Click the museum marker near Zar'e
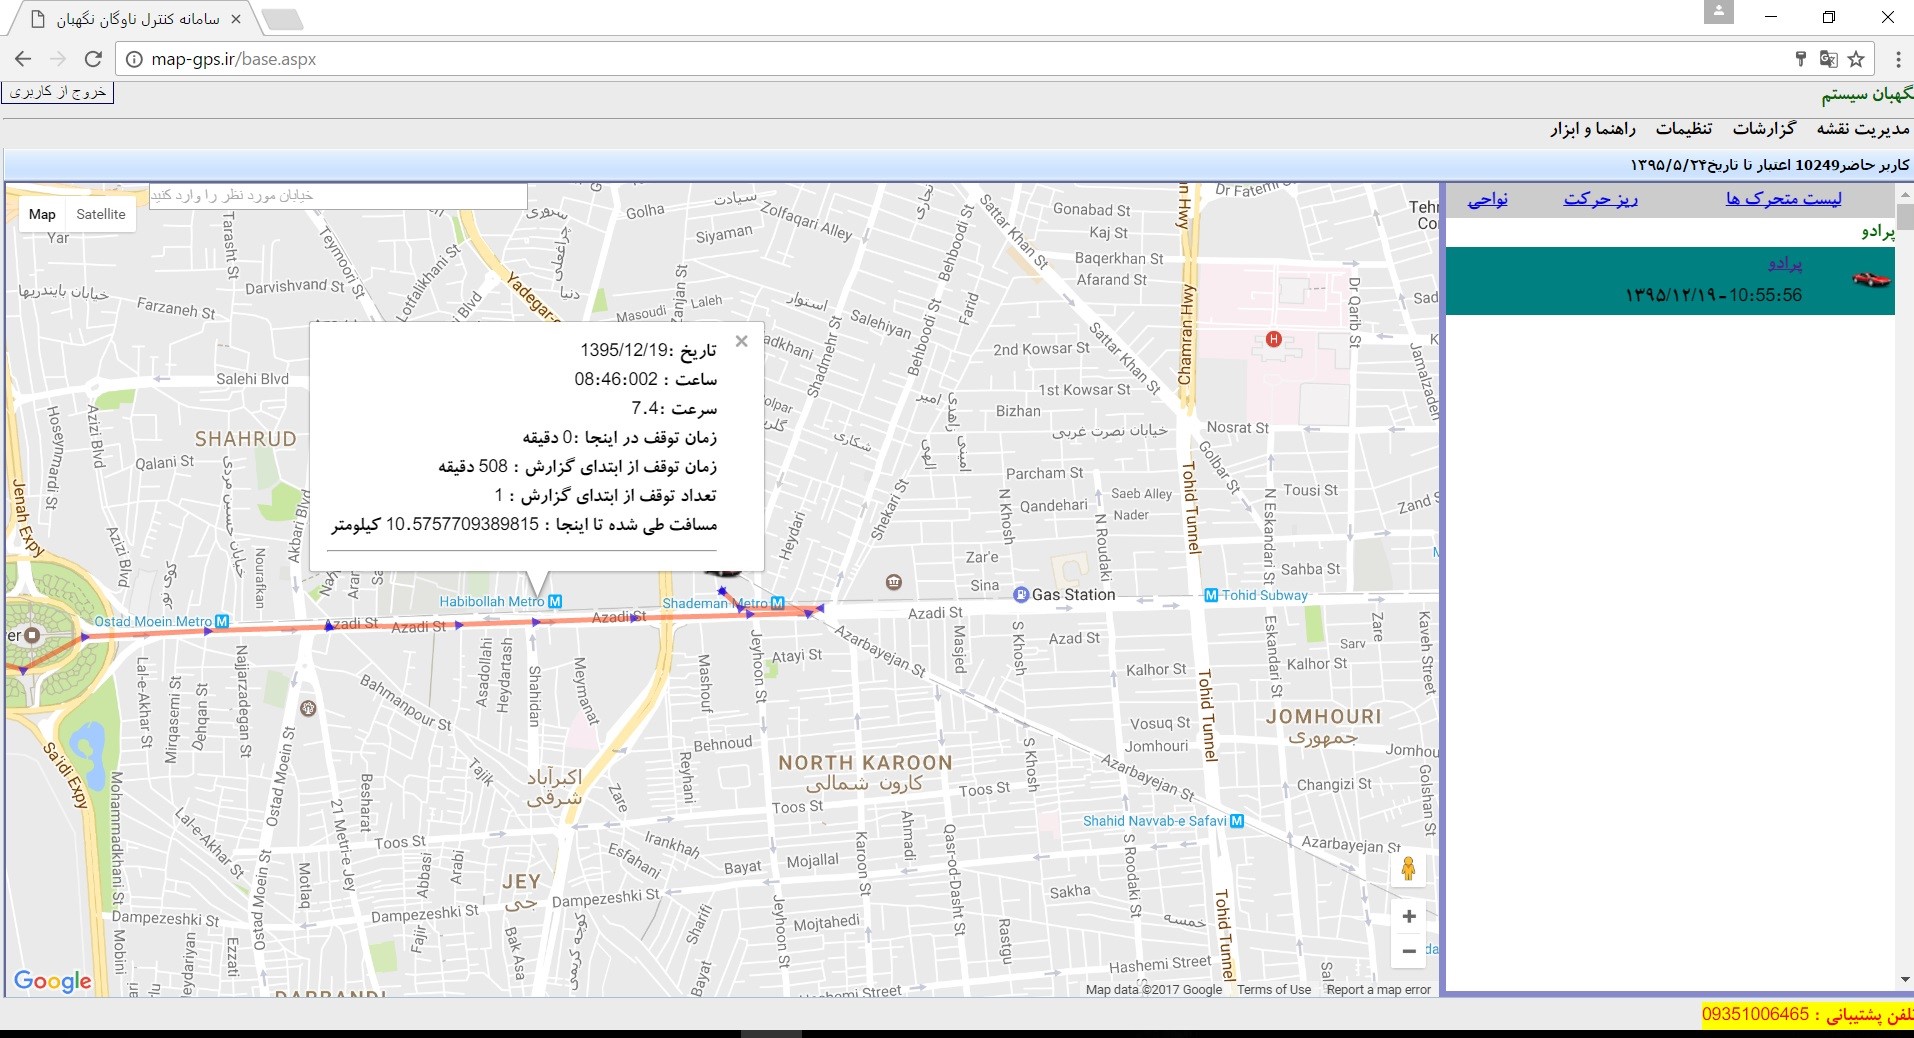Image resolution: width=1914 pixels, height=1038 pixels. [x=894, y=582]
